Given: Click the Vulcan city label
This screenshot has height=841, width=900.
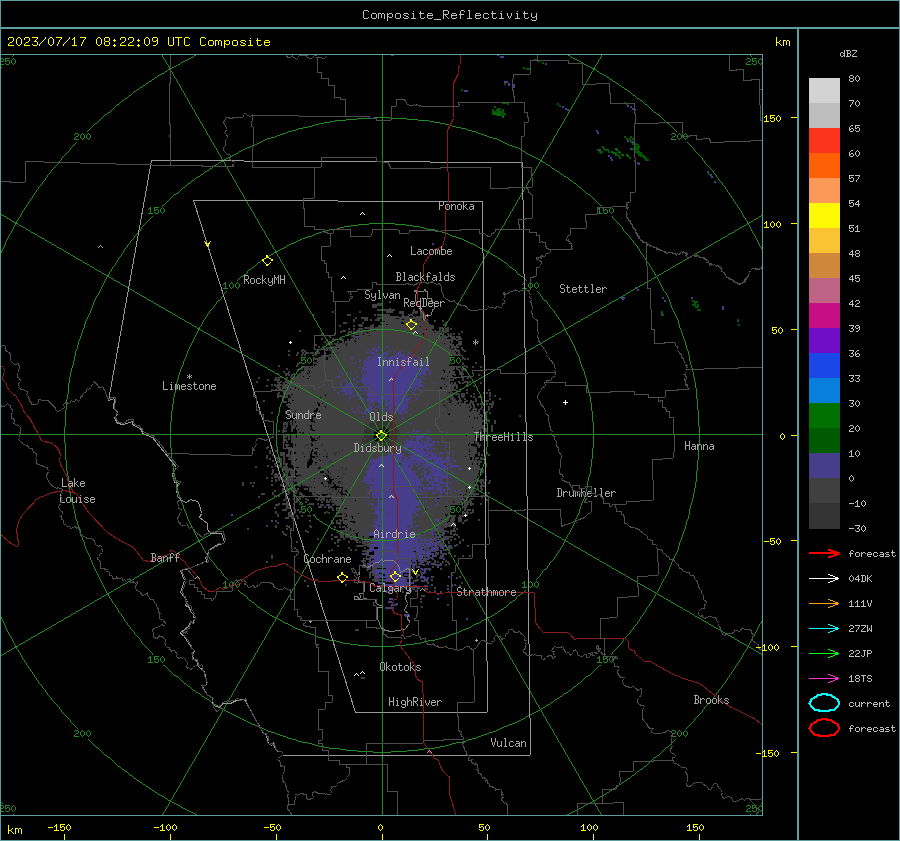Looking at the screenshot, I should coord(509,743).
